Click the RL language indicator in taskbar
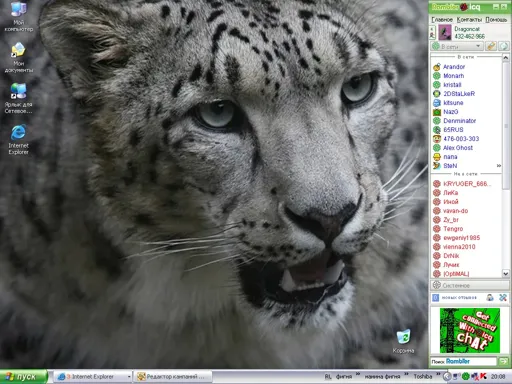The image size is (512, 384). (x=328, y=377)
